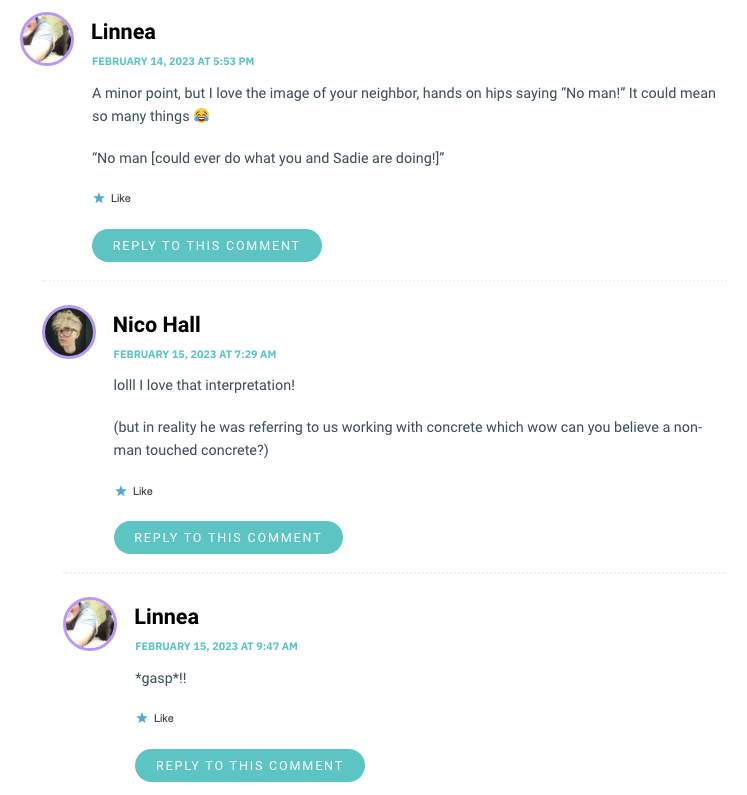Click the Like star on Nico Hall's comment
The width and height of the screenshot is (747, 795).
(121, 491)
